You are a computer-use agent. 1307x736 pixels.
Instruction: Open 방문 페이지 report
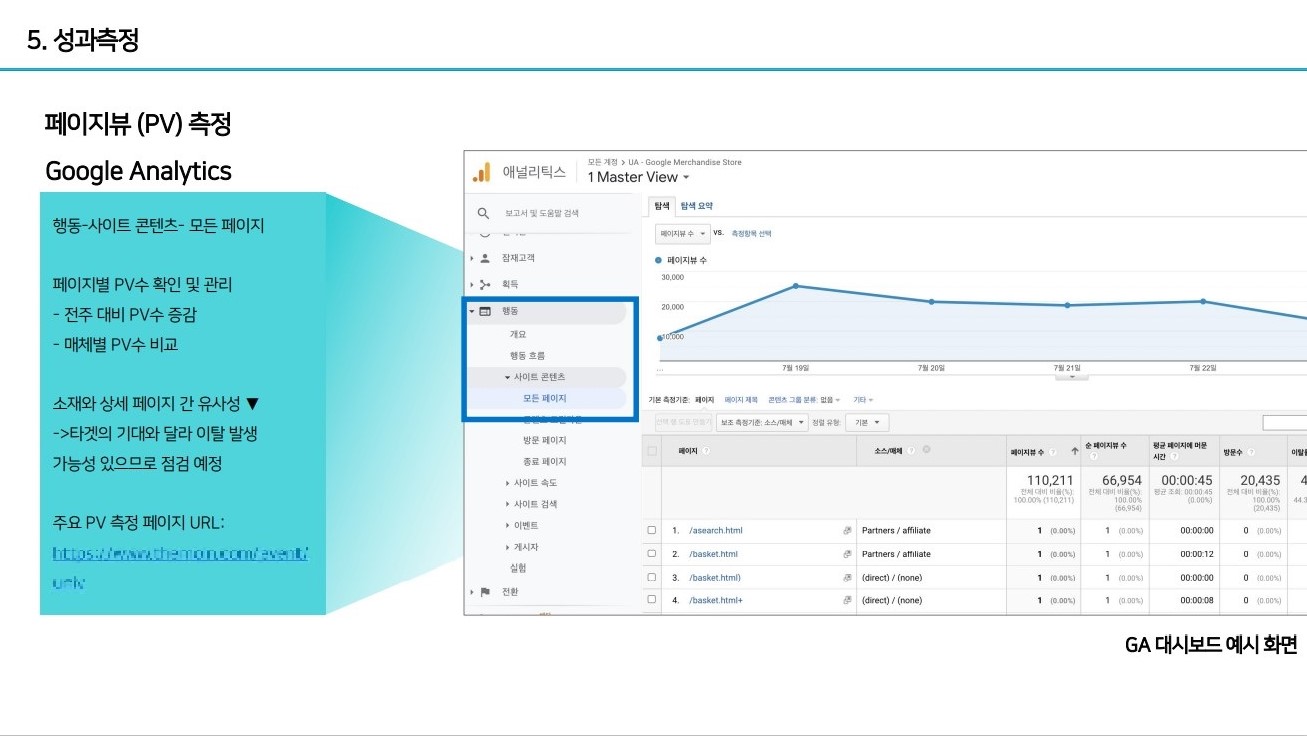pyautogui.click(x=545, y=441)
